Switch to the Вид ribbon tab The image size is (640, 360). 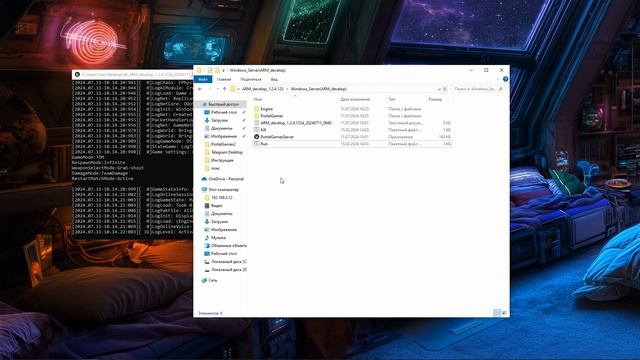click(x=274, y=79)
